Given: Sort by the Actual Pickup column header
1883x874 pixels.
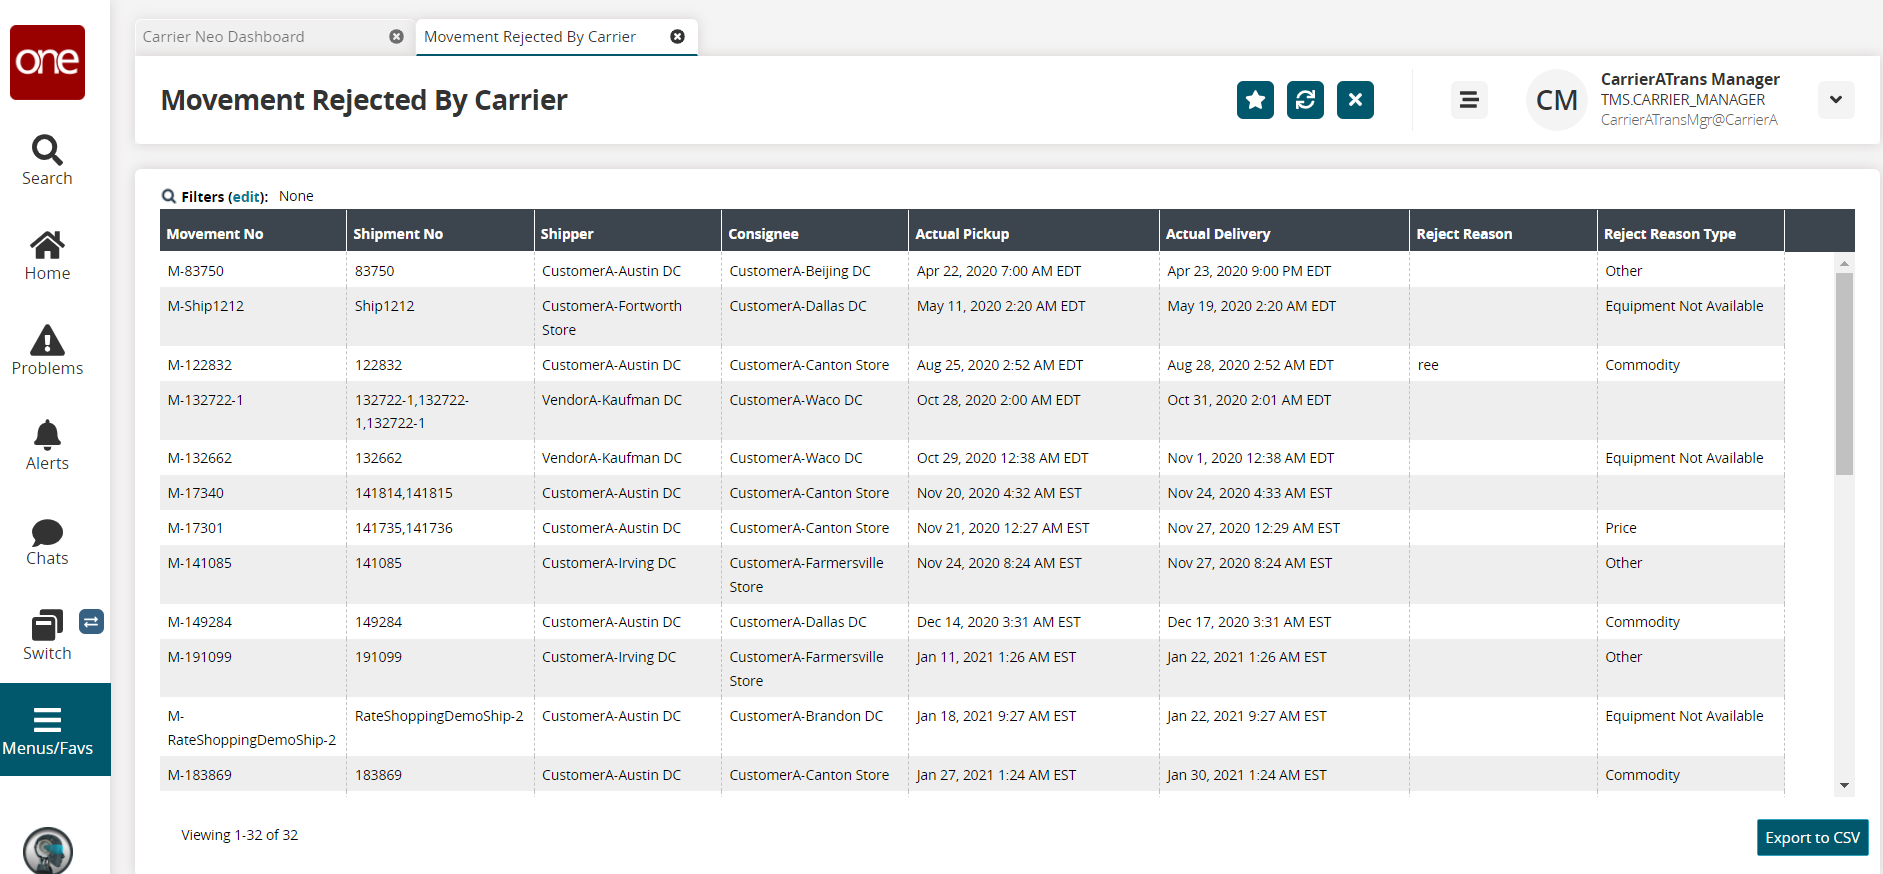Looking at the screenshot, I should click(1034, 233).
